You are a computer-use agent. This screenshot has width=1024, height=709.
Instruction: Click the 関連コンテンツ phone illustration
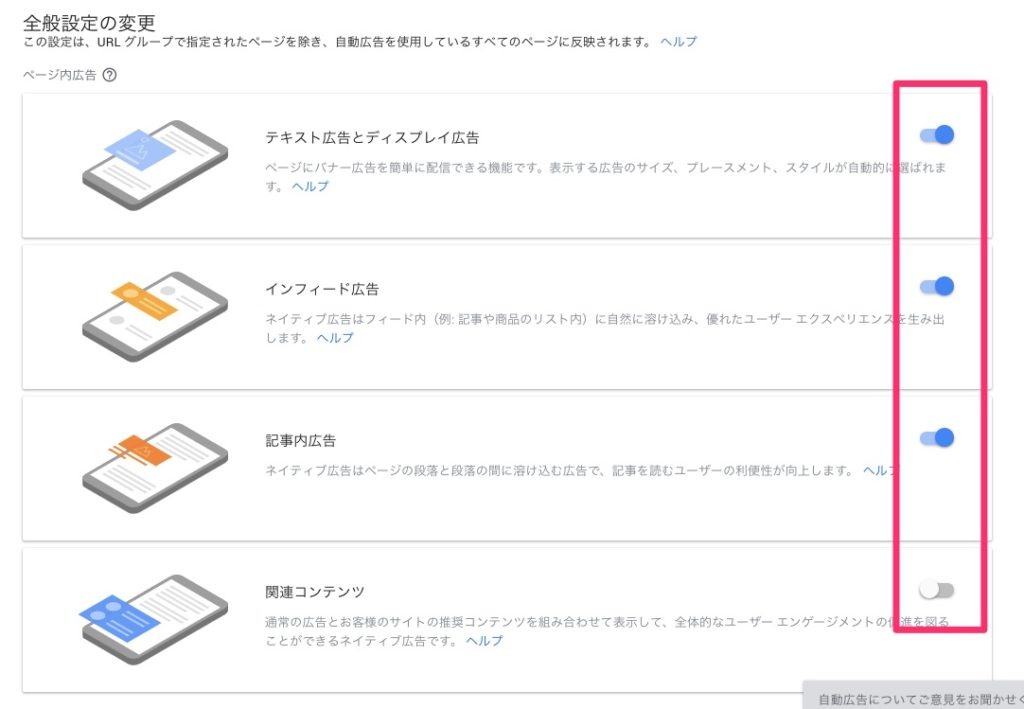[x=153, y=620]
